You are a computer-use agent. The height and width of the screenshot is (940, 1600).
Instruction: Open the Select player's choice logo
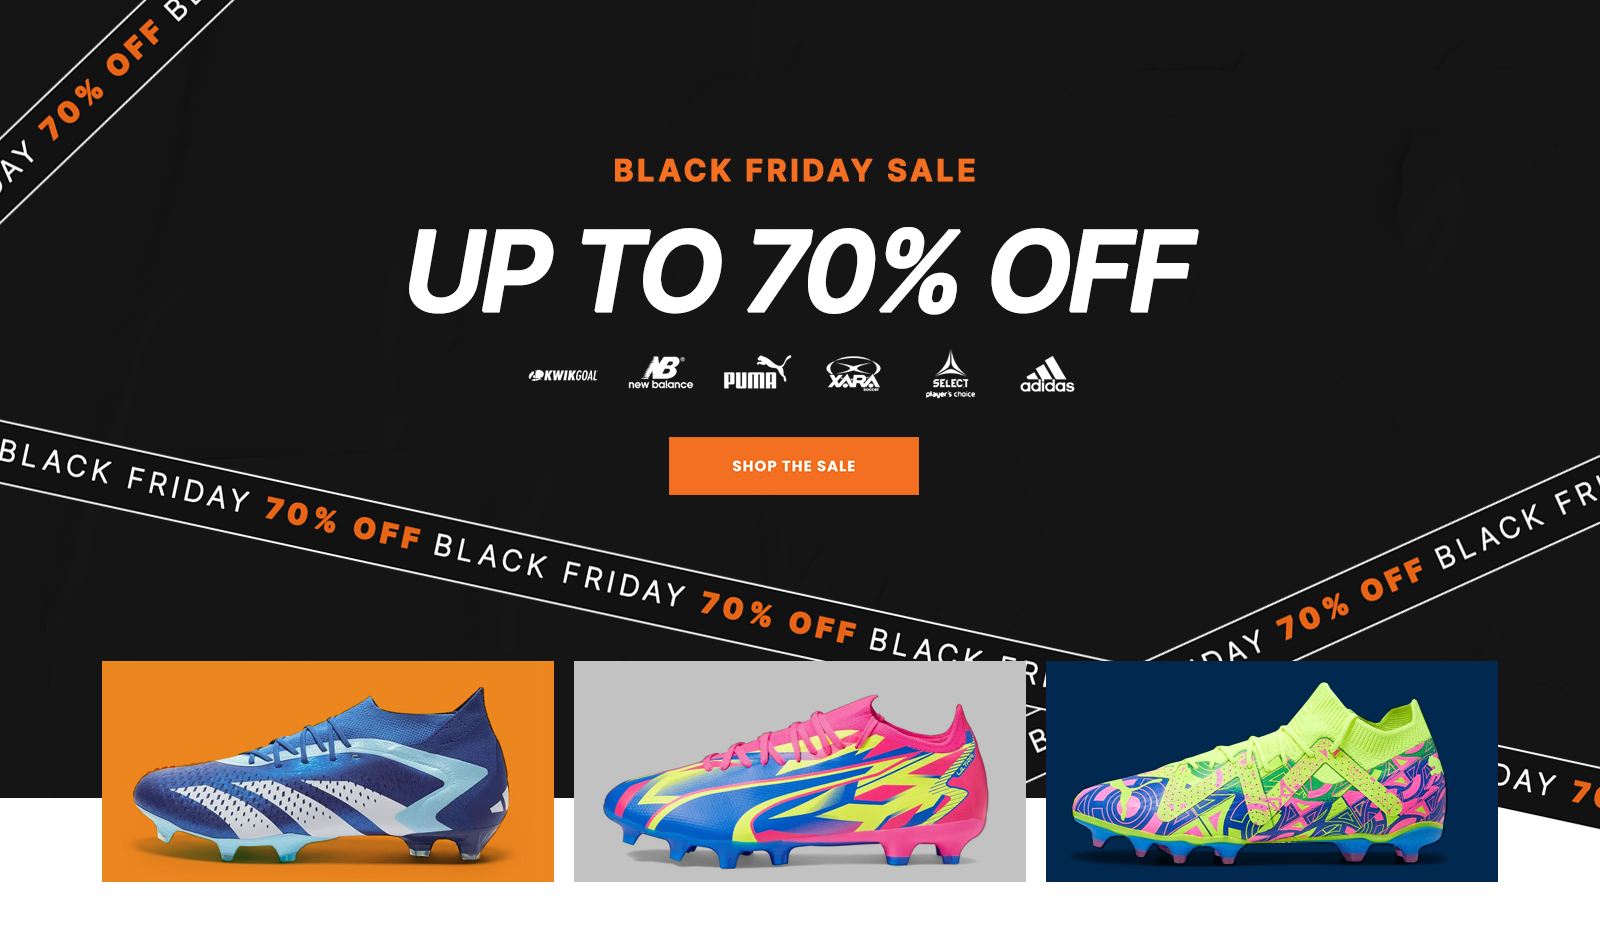click(x=950, y=374)
